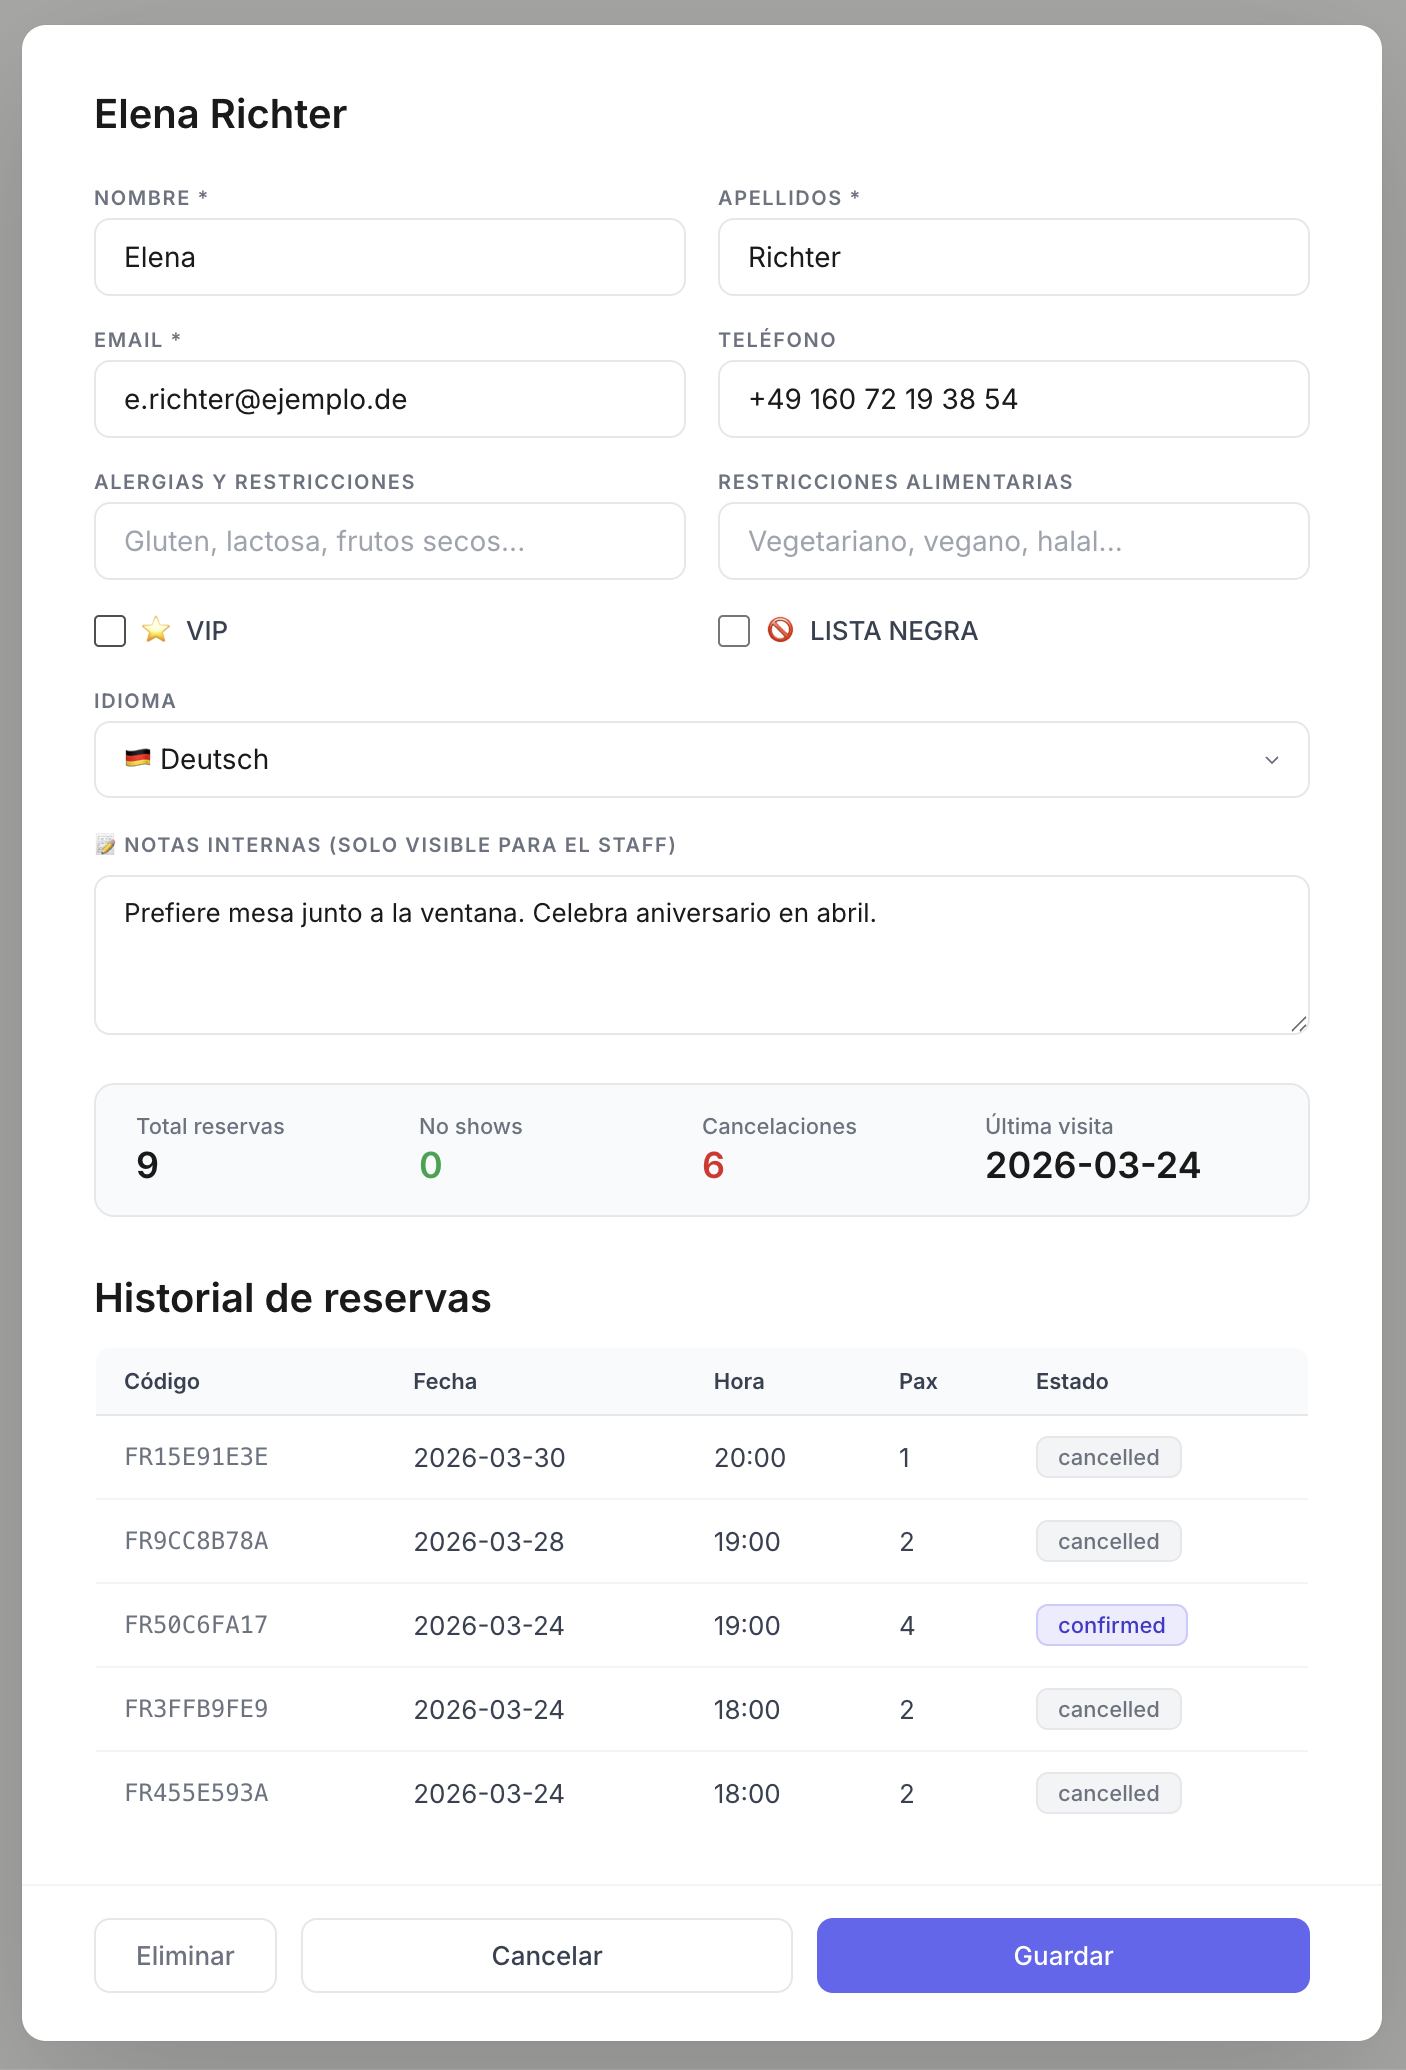Screen dimensions: 1406x2070
Task: Click the Historial de reservas heading
Action: click(x=293, y=1298)
